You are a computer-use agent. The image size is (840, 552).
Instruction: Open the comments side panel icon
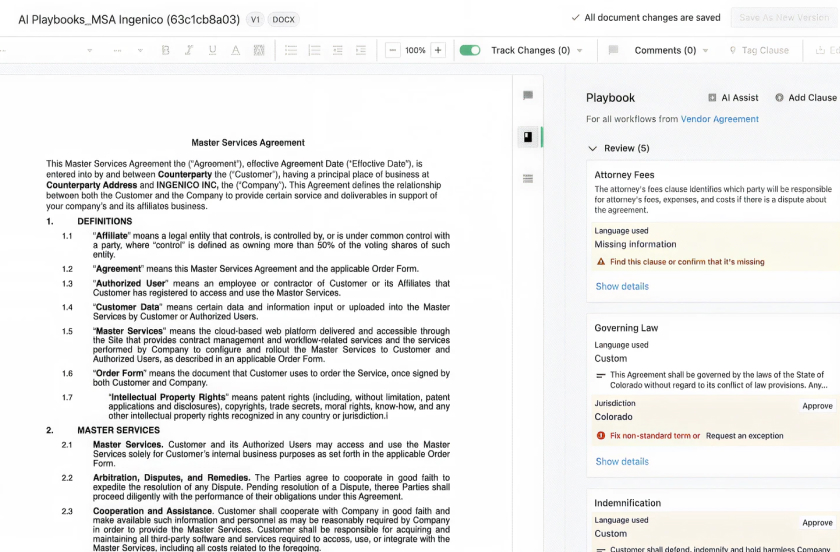click(528, 95)
